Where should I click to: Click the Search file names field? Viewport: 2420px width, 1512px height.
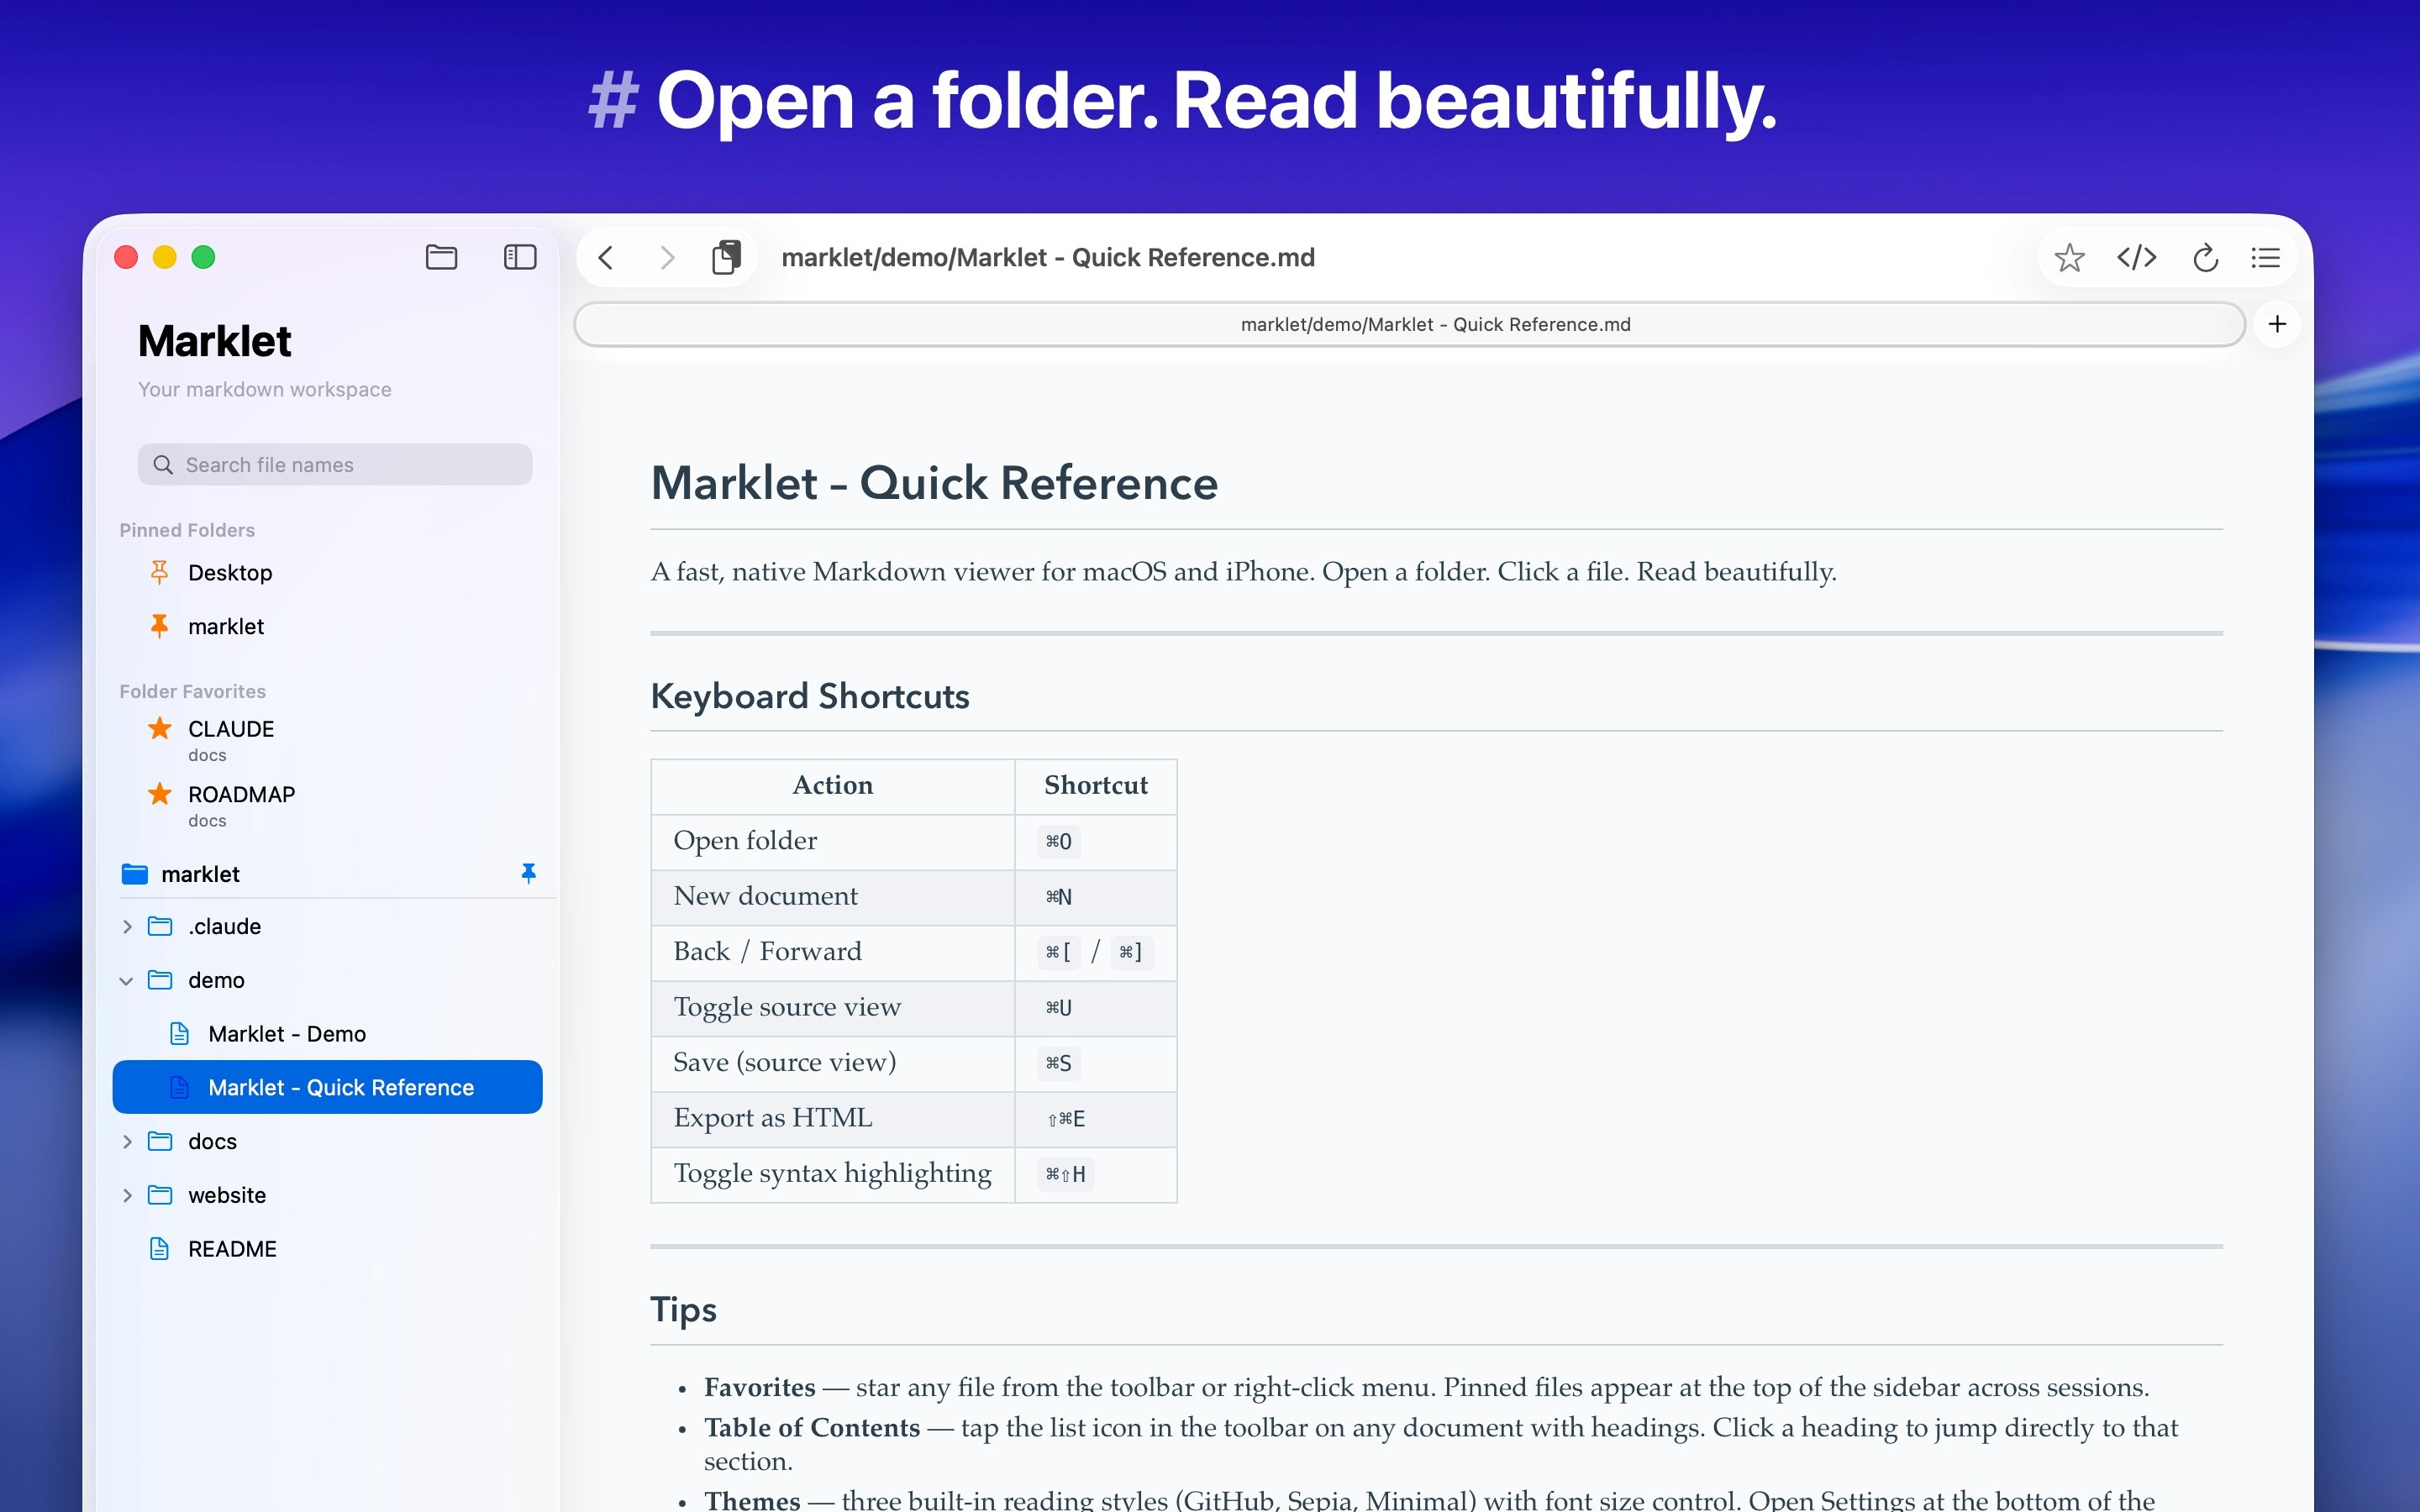tap(335, 465)
